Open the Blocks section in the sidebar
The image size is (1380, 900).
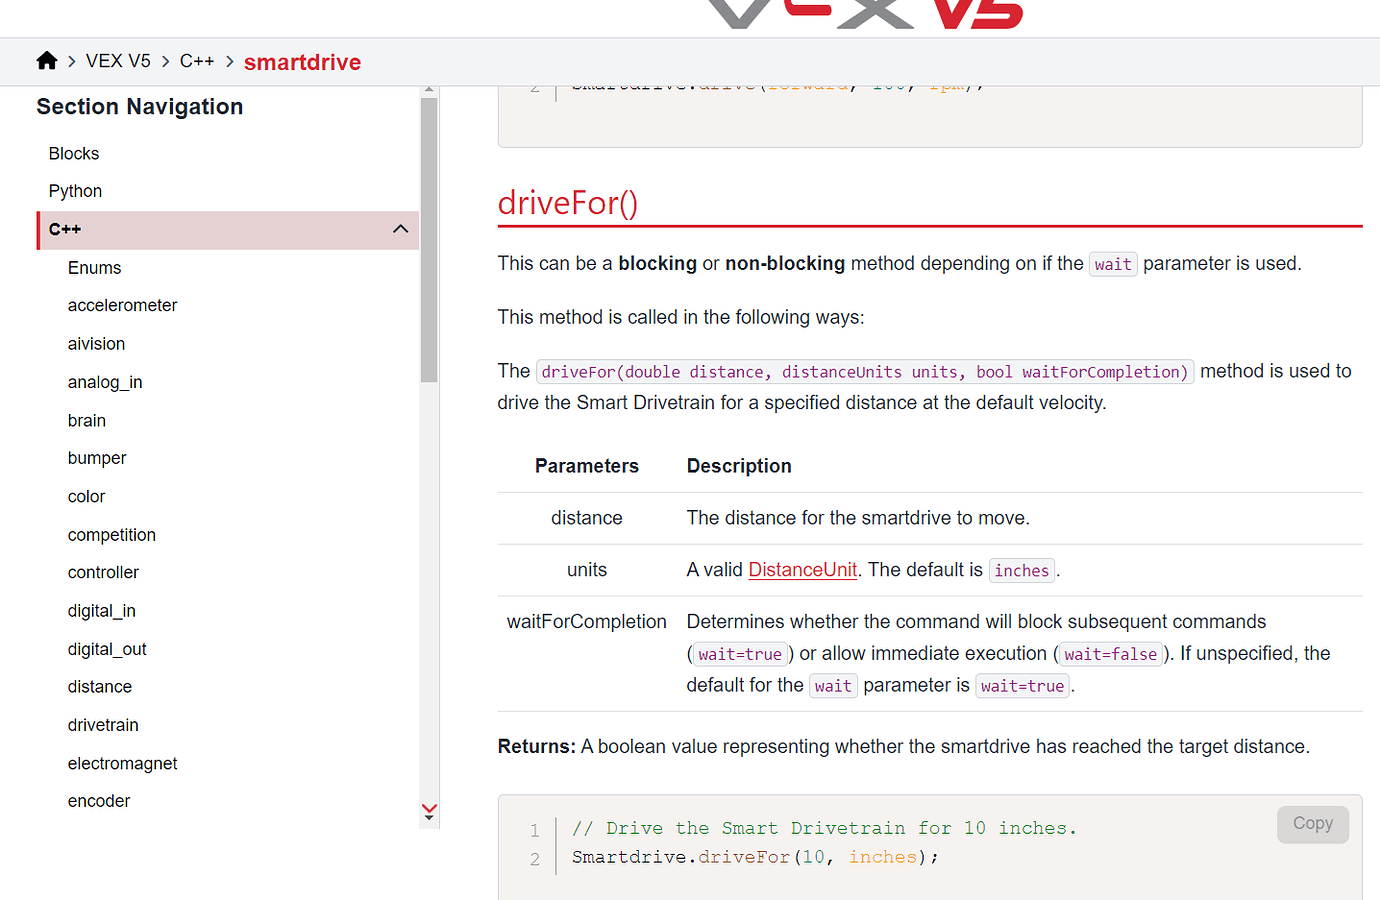pos(73,153)
